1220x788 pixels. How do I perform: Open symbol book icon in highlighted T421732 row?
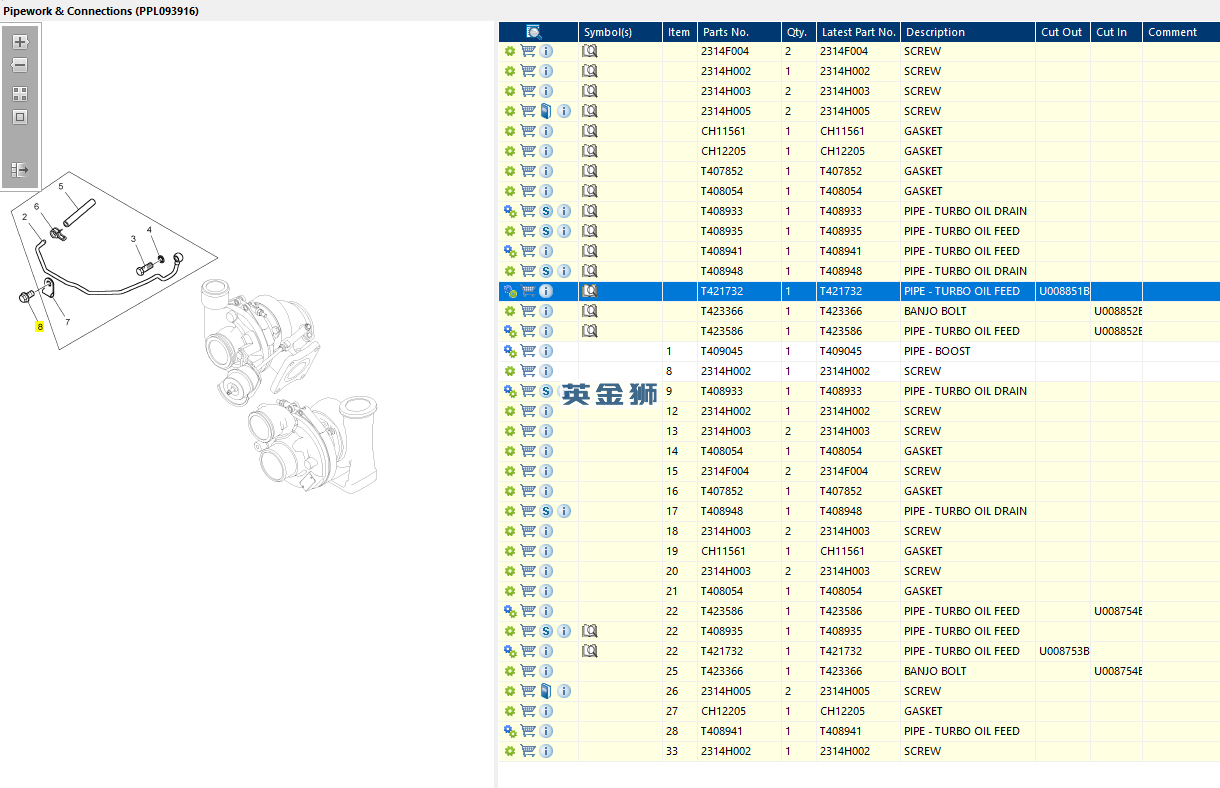(x=590, y=291)
